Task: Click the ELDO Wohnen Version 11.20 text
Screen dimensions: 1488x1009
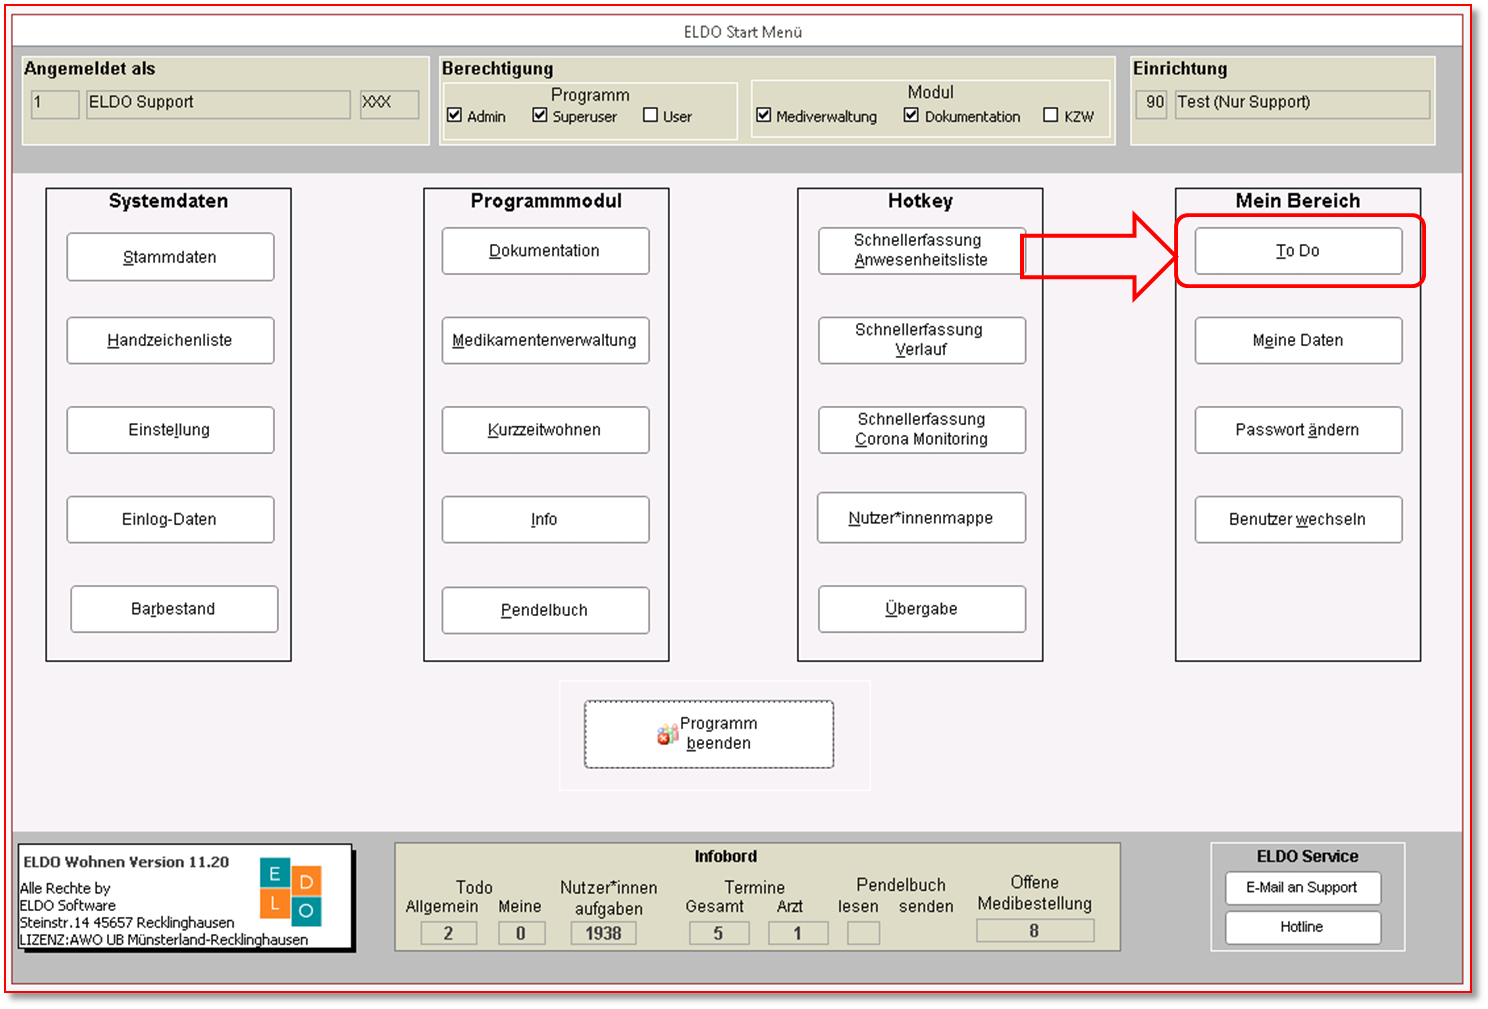Action: pos(126,862)
